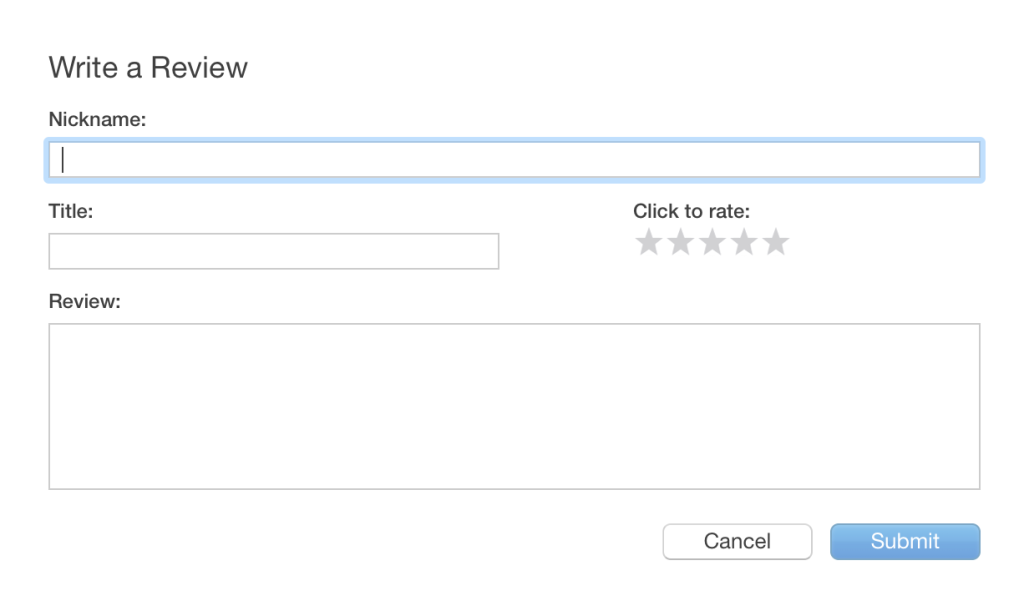Give a five-star rating
The image size is (1024, 596).
point(776,242)
